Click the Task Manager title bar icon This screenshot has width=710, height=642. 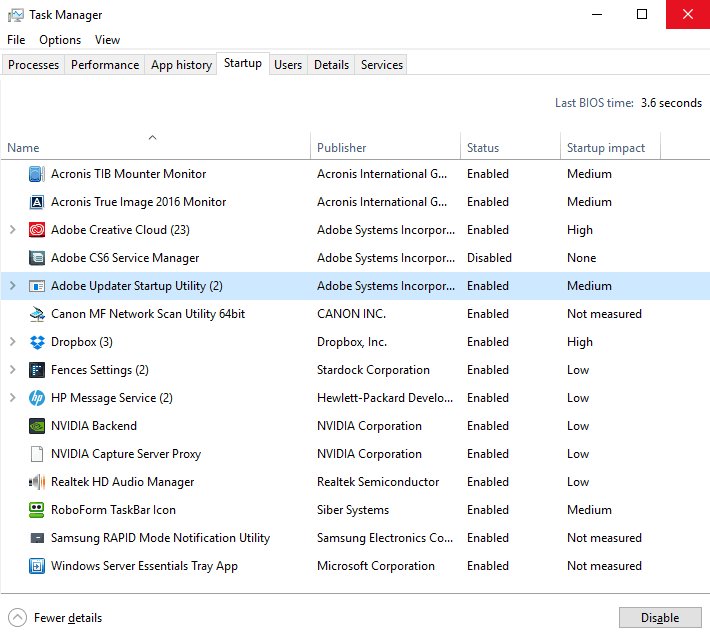(15, 15)
